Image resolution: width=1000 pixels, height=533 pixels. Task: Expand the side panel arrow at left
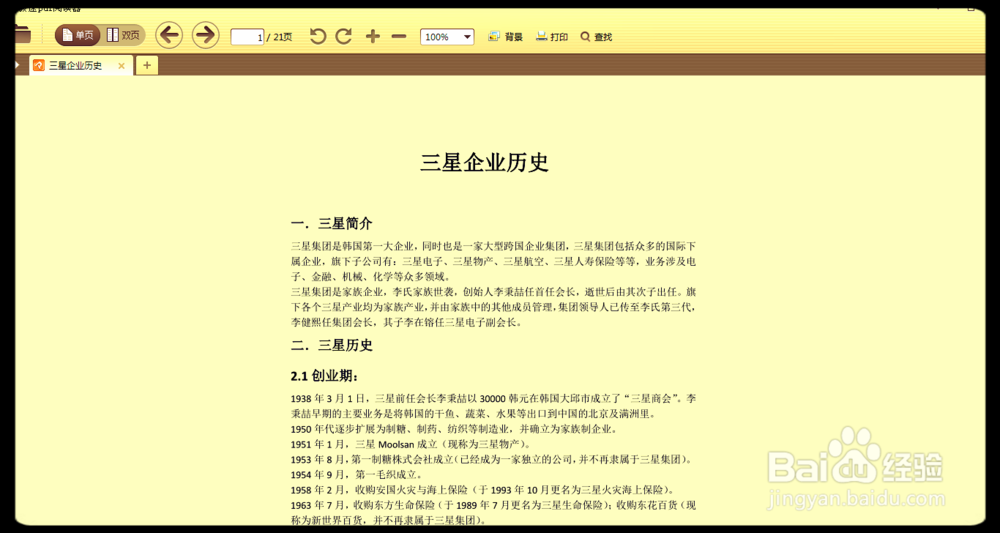click(x=17, y=65)
